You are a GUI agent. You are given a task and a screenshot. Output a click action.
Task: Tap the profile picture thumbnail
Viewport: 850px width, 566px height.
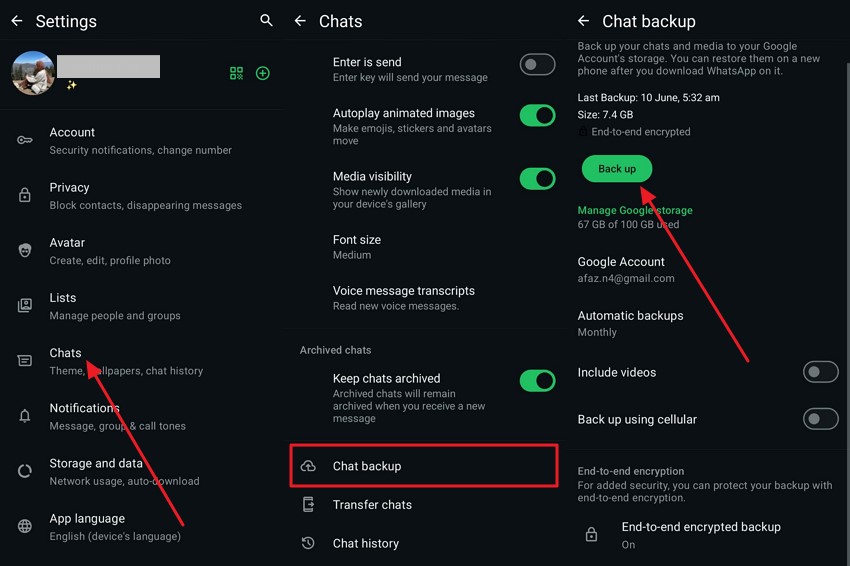tap(32, 72)
